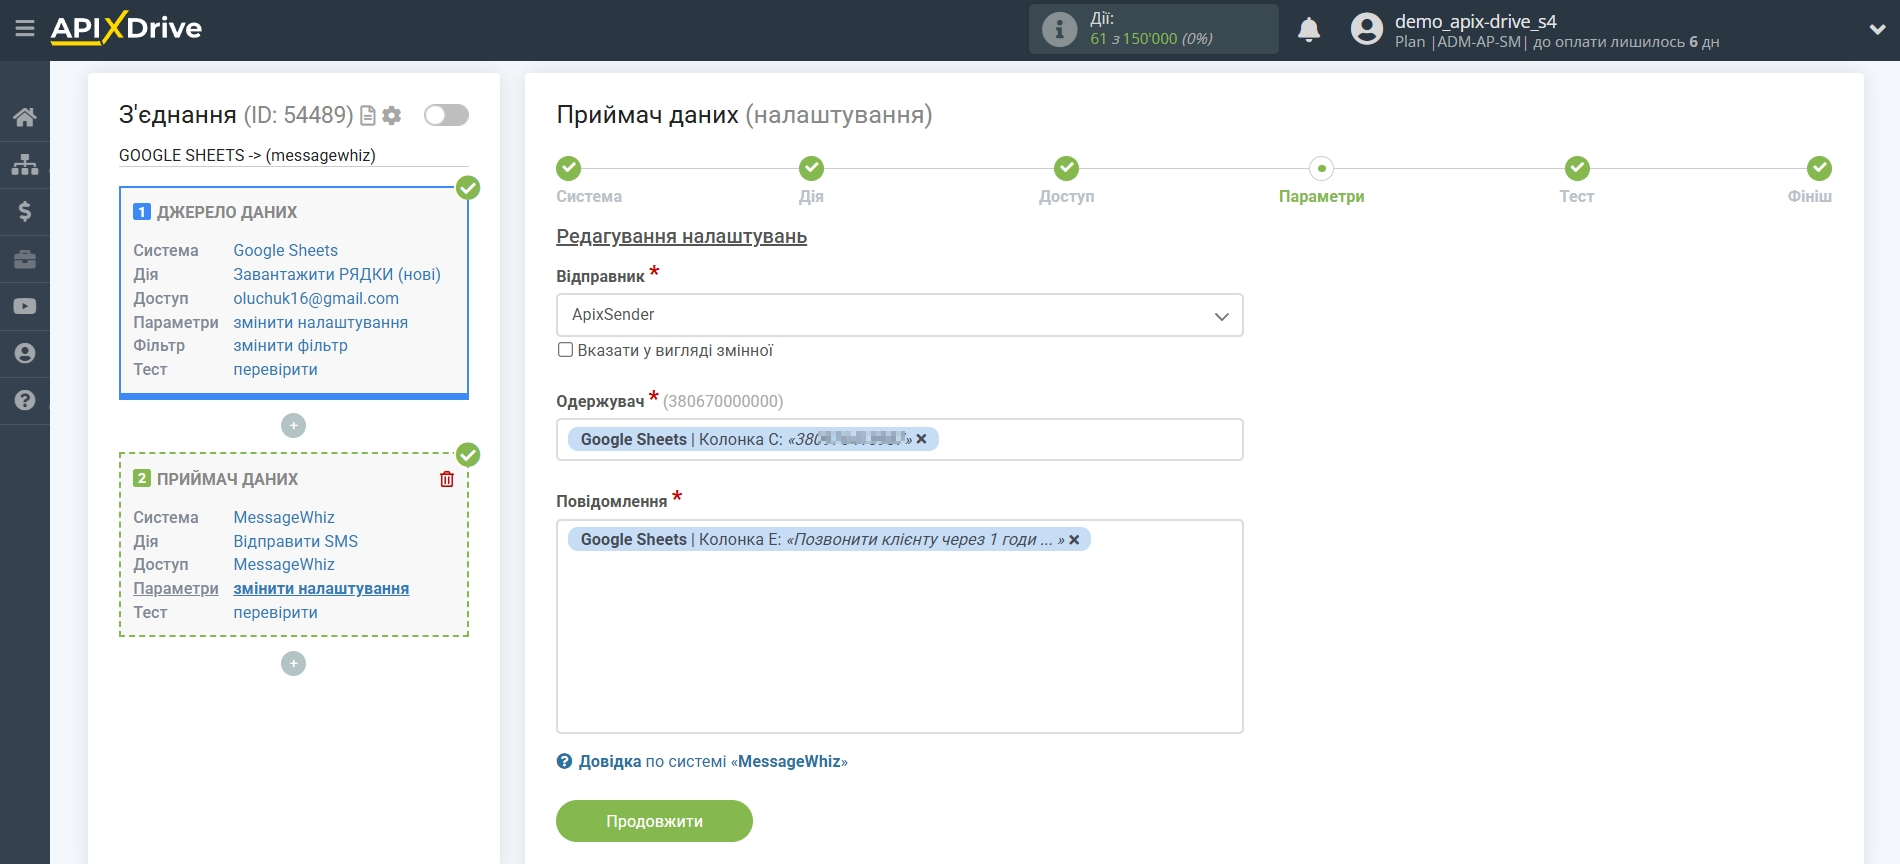Click source 'перевірити' test link
The height and width of the screenshot is (864, 1900).
[275, 369]
